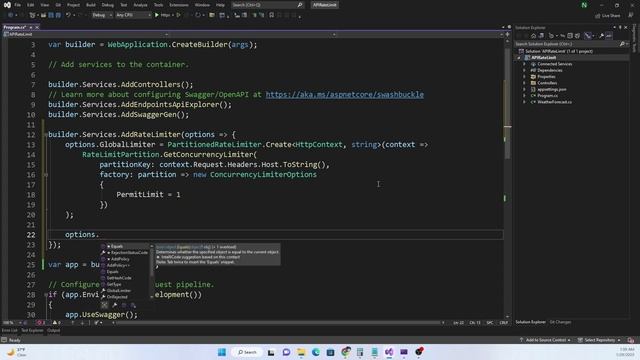This screenshot has width=640, height=360.
Task: Toggle Show All Files in Solution Explorer
Action: coord(577,36)
